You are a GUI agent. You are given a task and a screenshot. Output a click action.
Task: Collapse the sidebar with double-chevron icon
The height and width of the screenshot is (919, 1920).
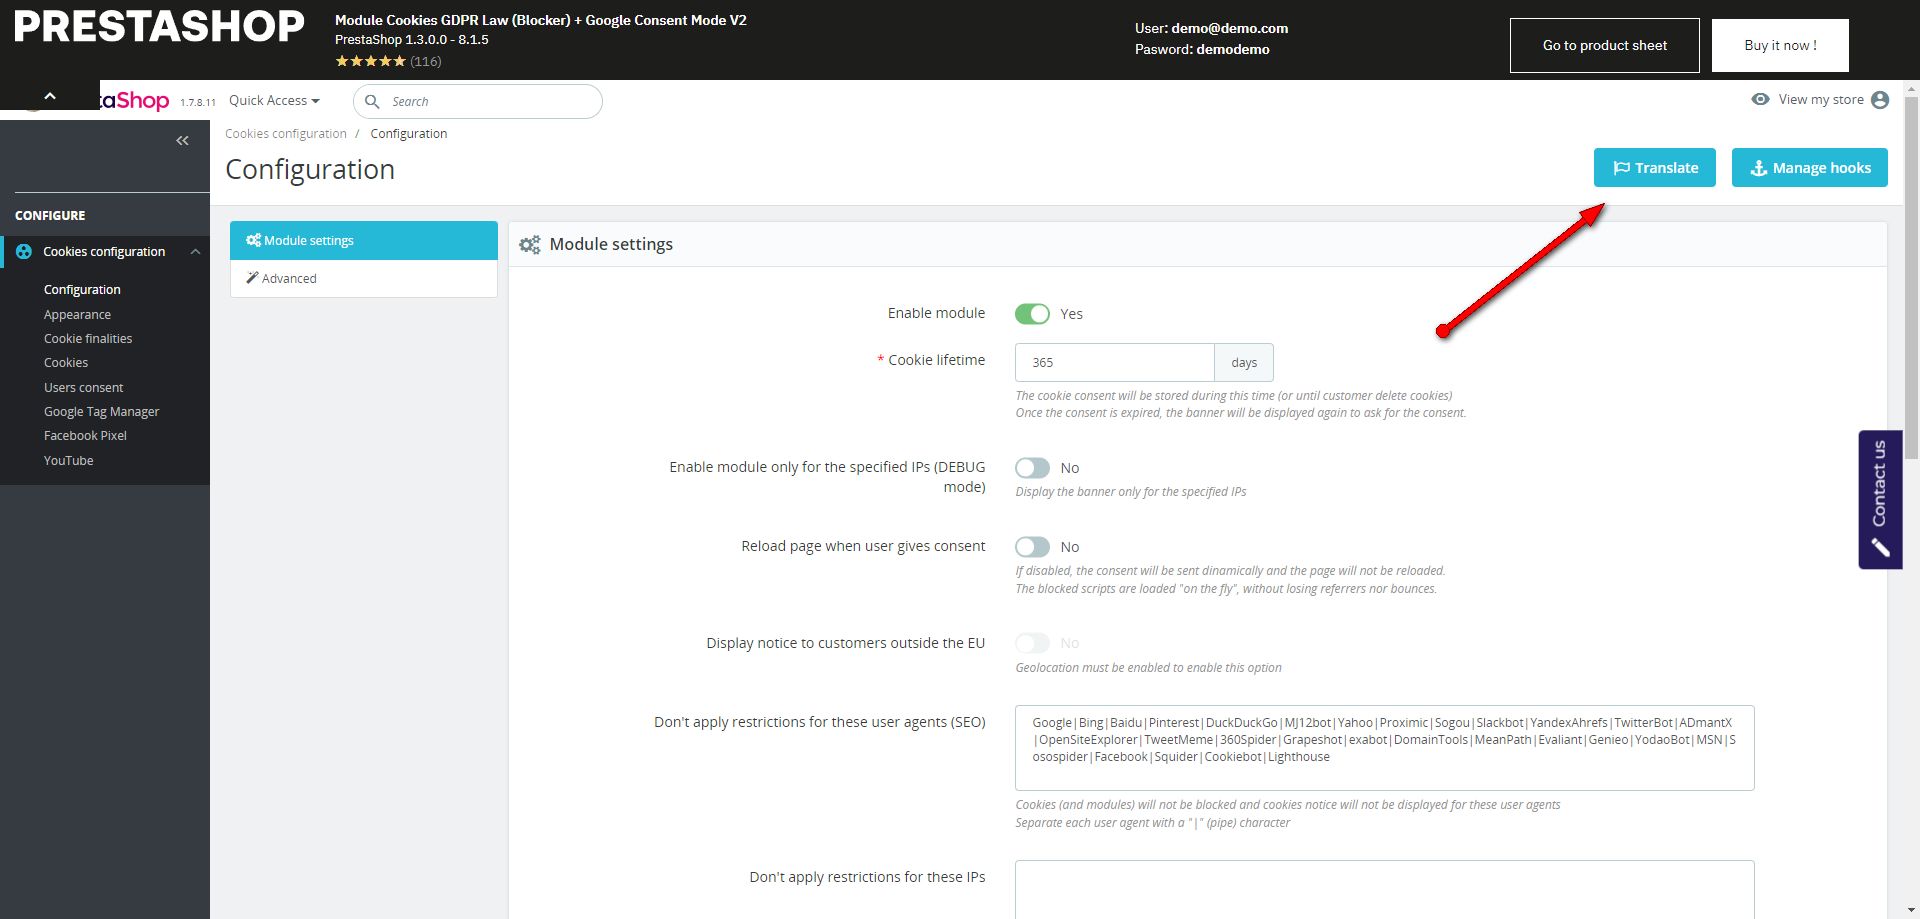click(182, 141)
